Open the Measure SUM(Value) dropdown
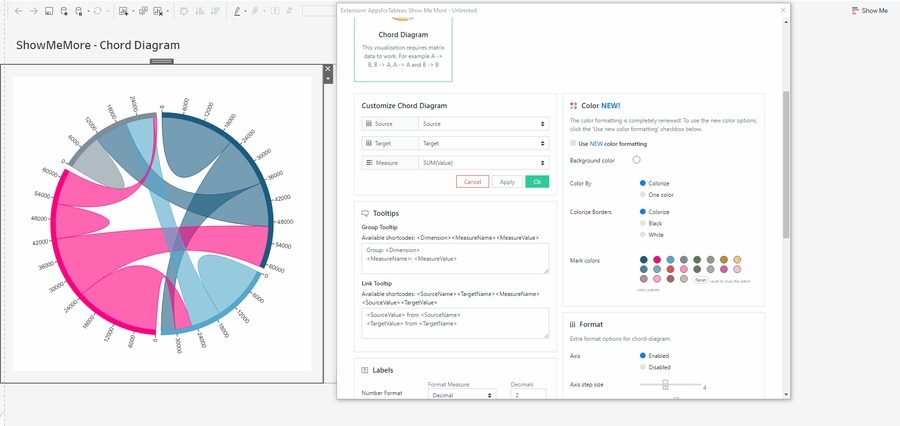900x426 pixels. pyautogui.click(x=484, y=162)
